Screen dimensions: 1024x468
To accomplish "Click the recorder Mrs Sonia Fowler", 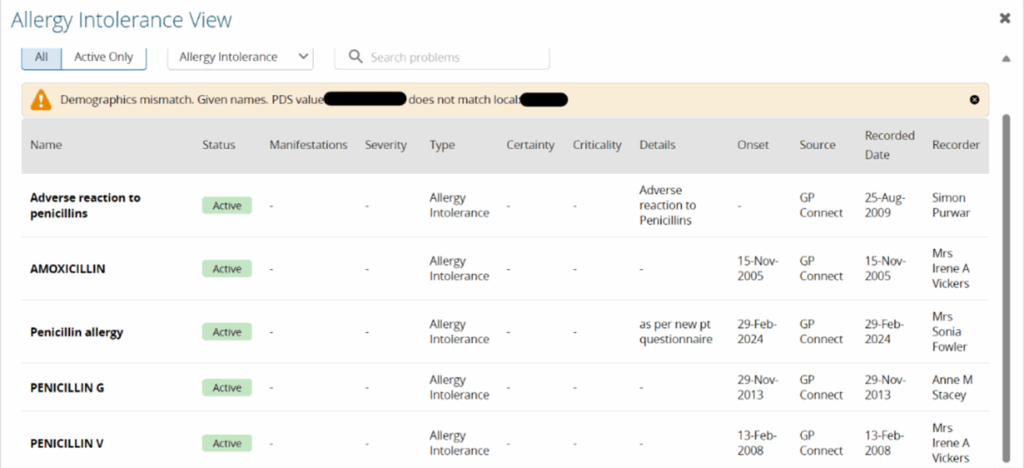I will pos(950,332).
